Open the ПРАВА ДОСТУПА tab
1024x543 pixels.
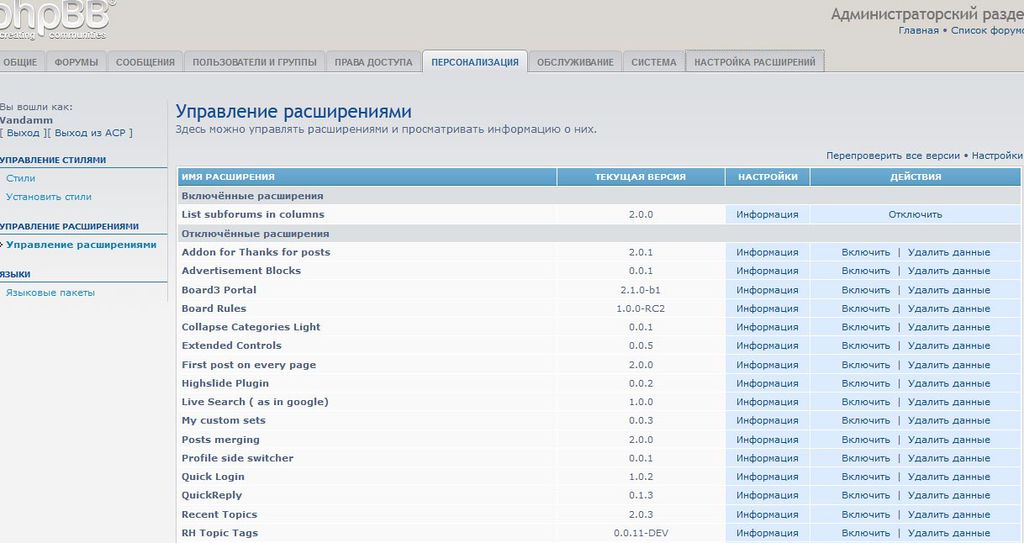(373, 62)
